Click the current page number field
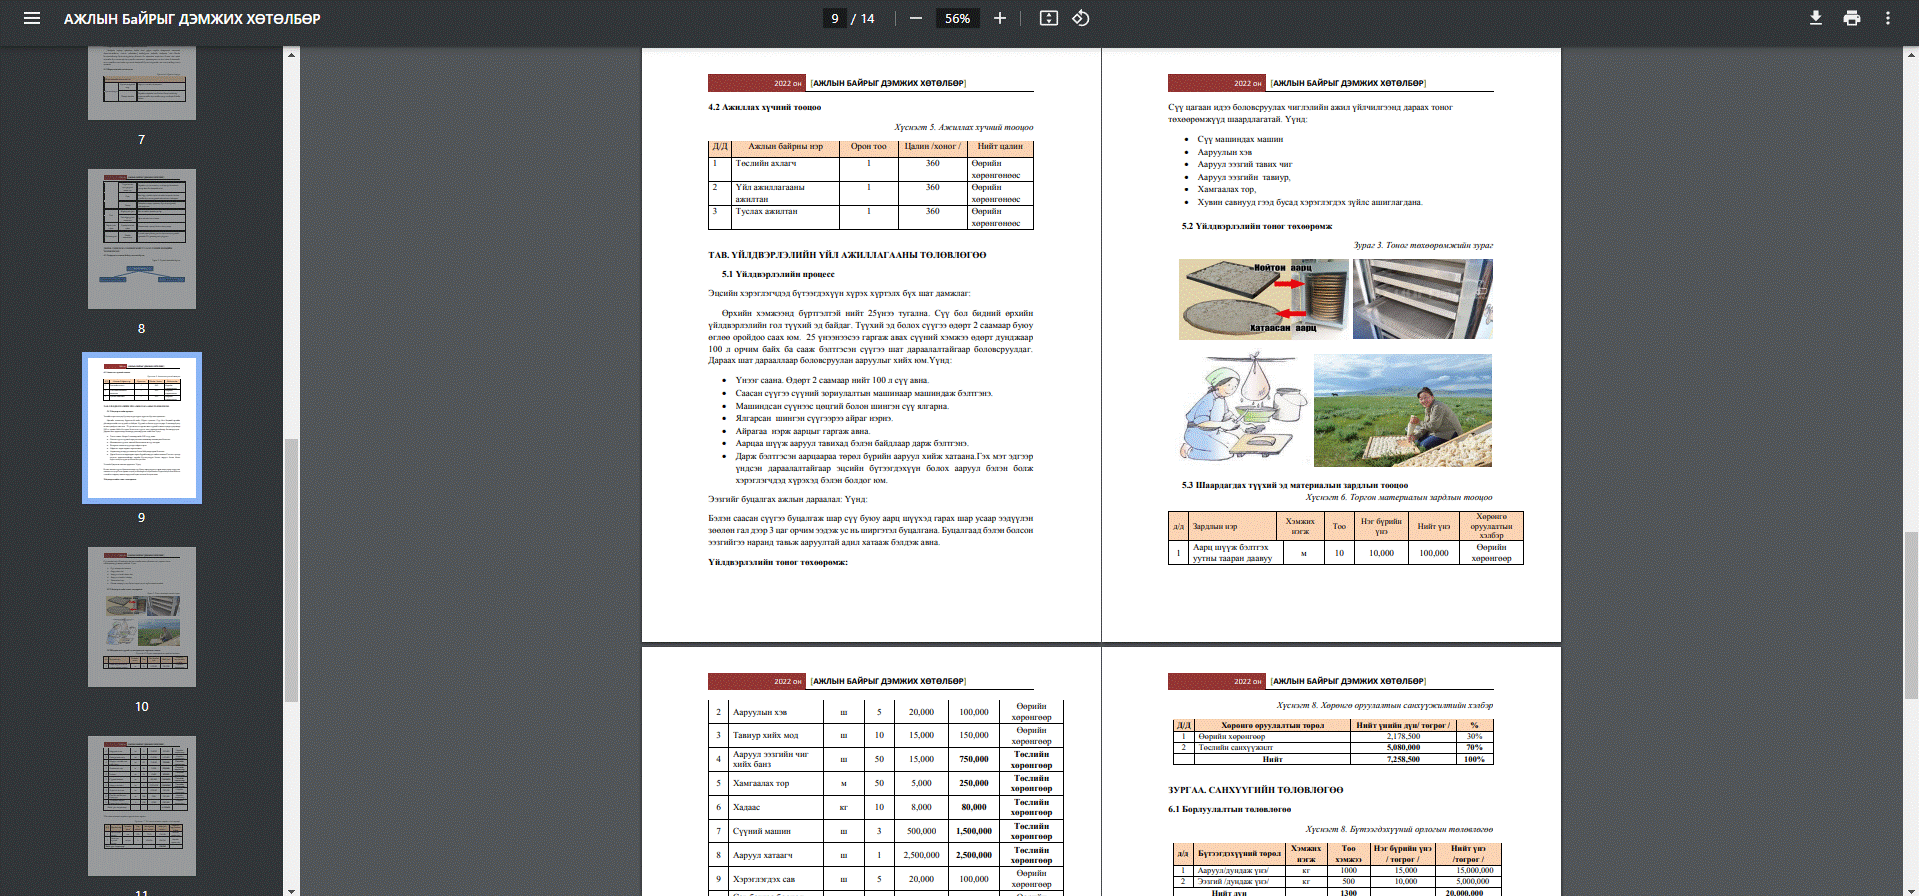 (x=835, y=18)
